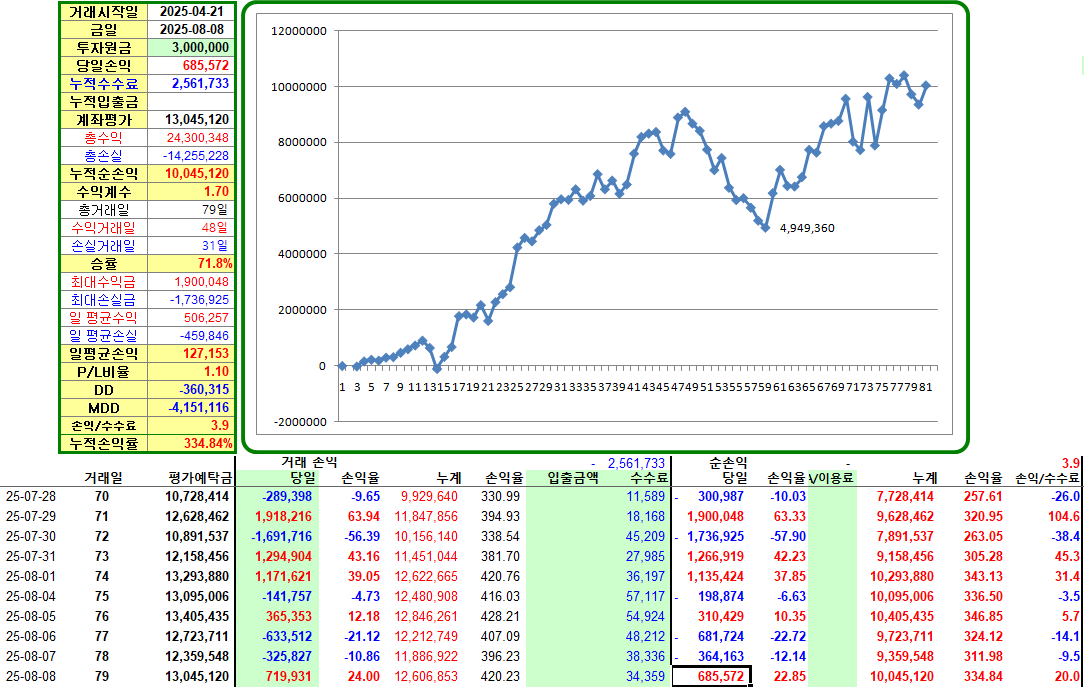Select the 일 평균수익 value 506,257
This screenshot has height=687, width=1084.
click(191, 317)
